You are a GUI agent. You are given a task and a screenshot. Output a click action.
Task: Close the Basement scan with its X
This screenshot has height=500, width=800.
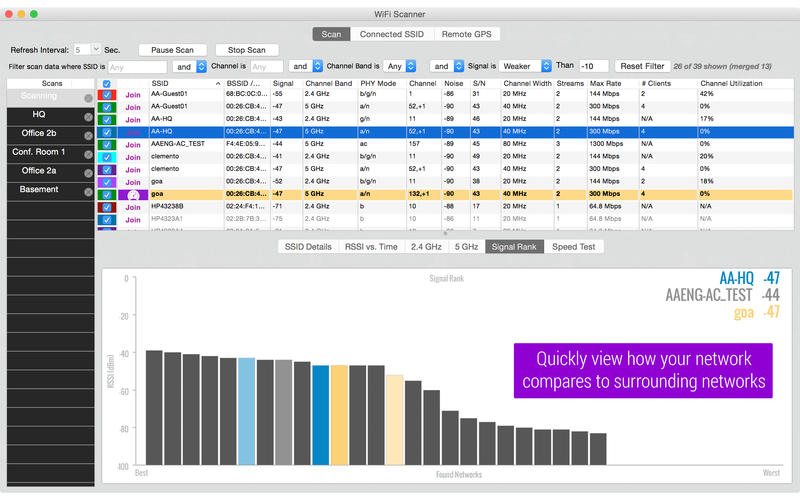pyautogui.click(x=88, y=190)
